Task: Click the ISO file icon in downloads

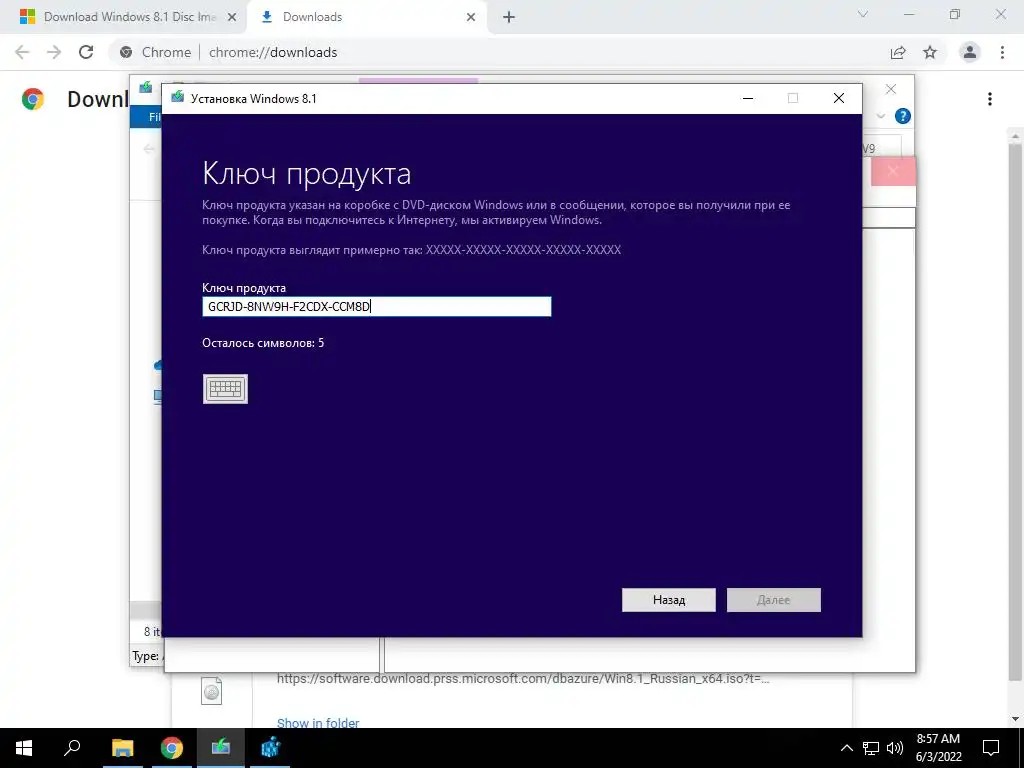Action: pyautogui.click(x=212, y=691)
